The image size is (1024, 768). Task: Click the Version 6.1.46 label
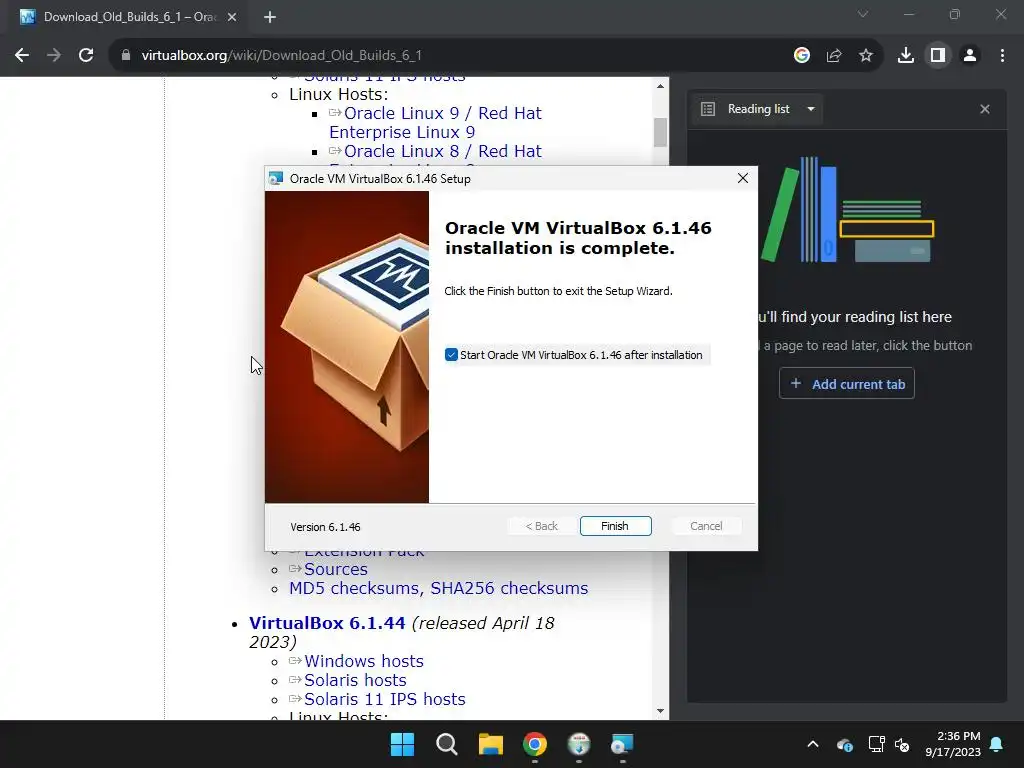pyautogui.click(x=325, y=527)
